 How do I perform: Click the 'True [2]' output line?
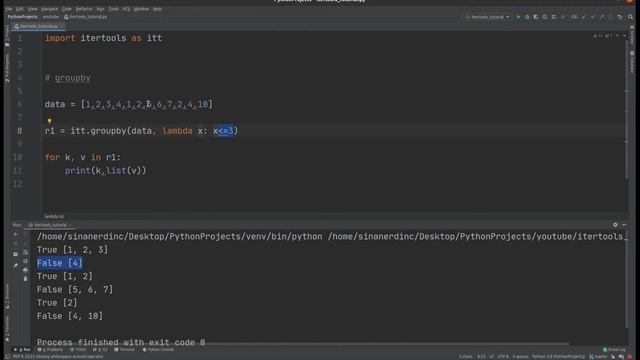[57, 303]
